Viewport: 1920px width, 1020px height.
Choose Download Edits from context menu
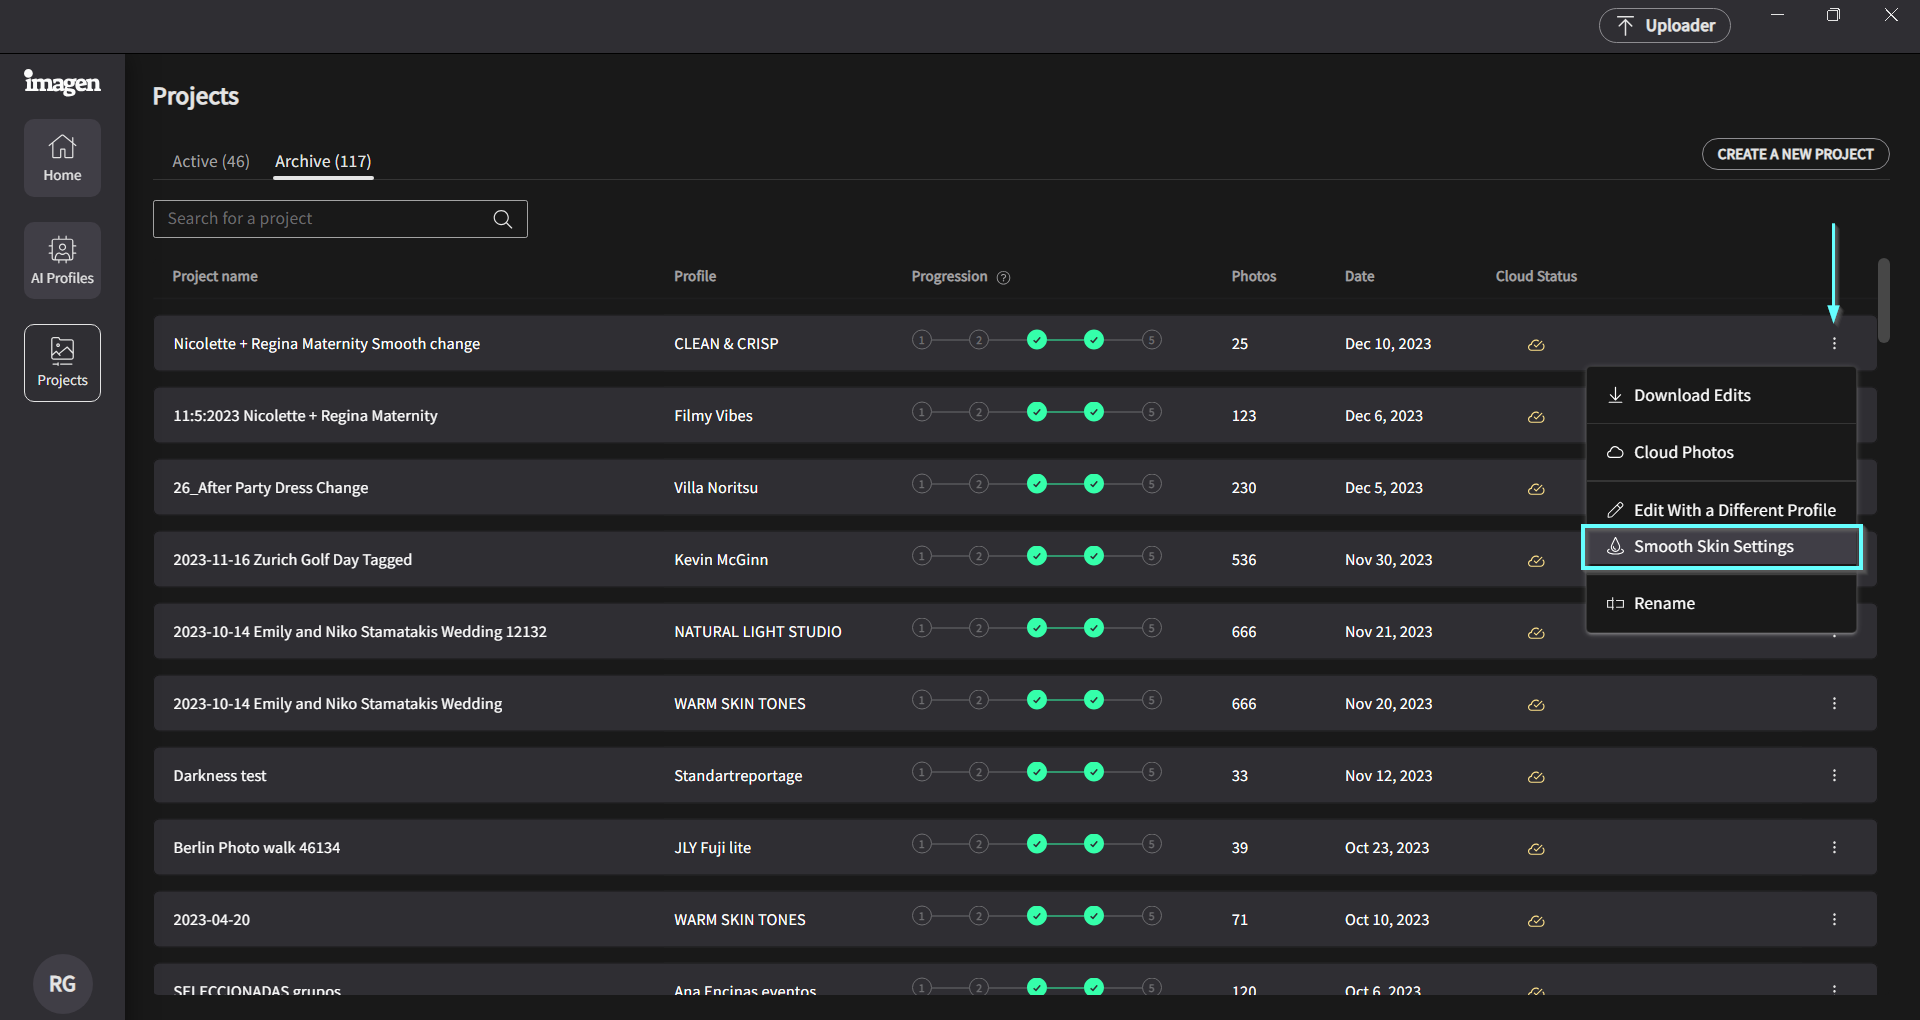click(1721, 395)
